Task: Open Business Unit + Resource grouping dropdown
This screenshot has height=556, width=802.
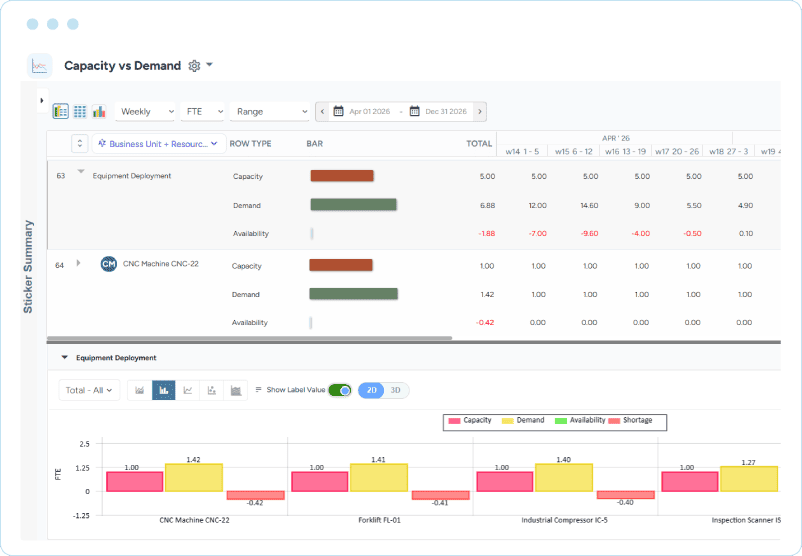Action: tap(159, 144)
